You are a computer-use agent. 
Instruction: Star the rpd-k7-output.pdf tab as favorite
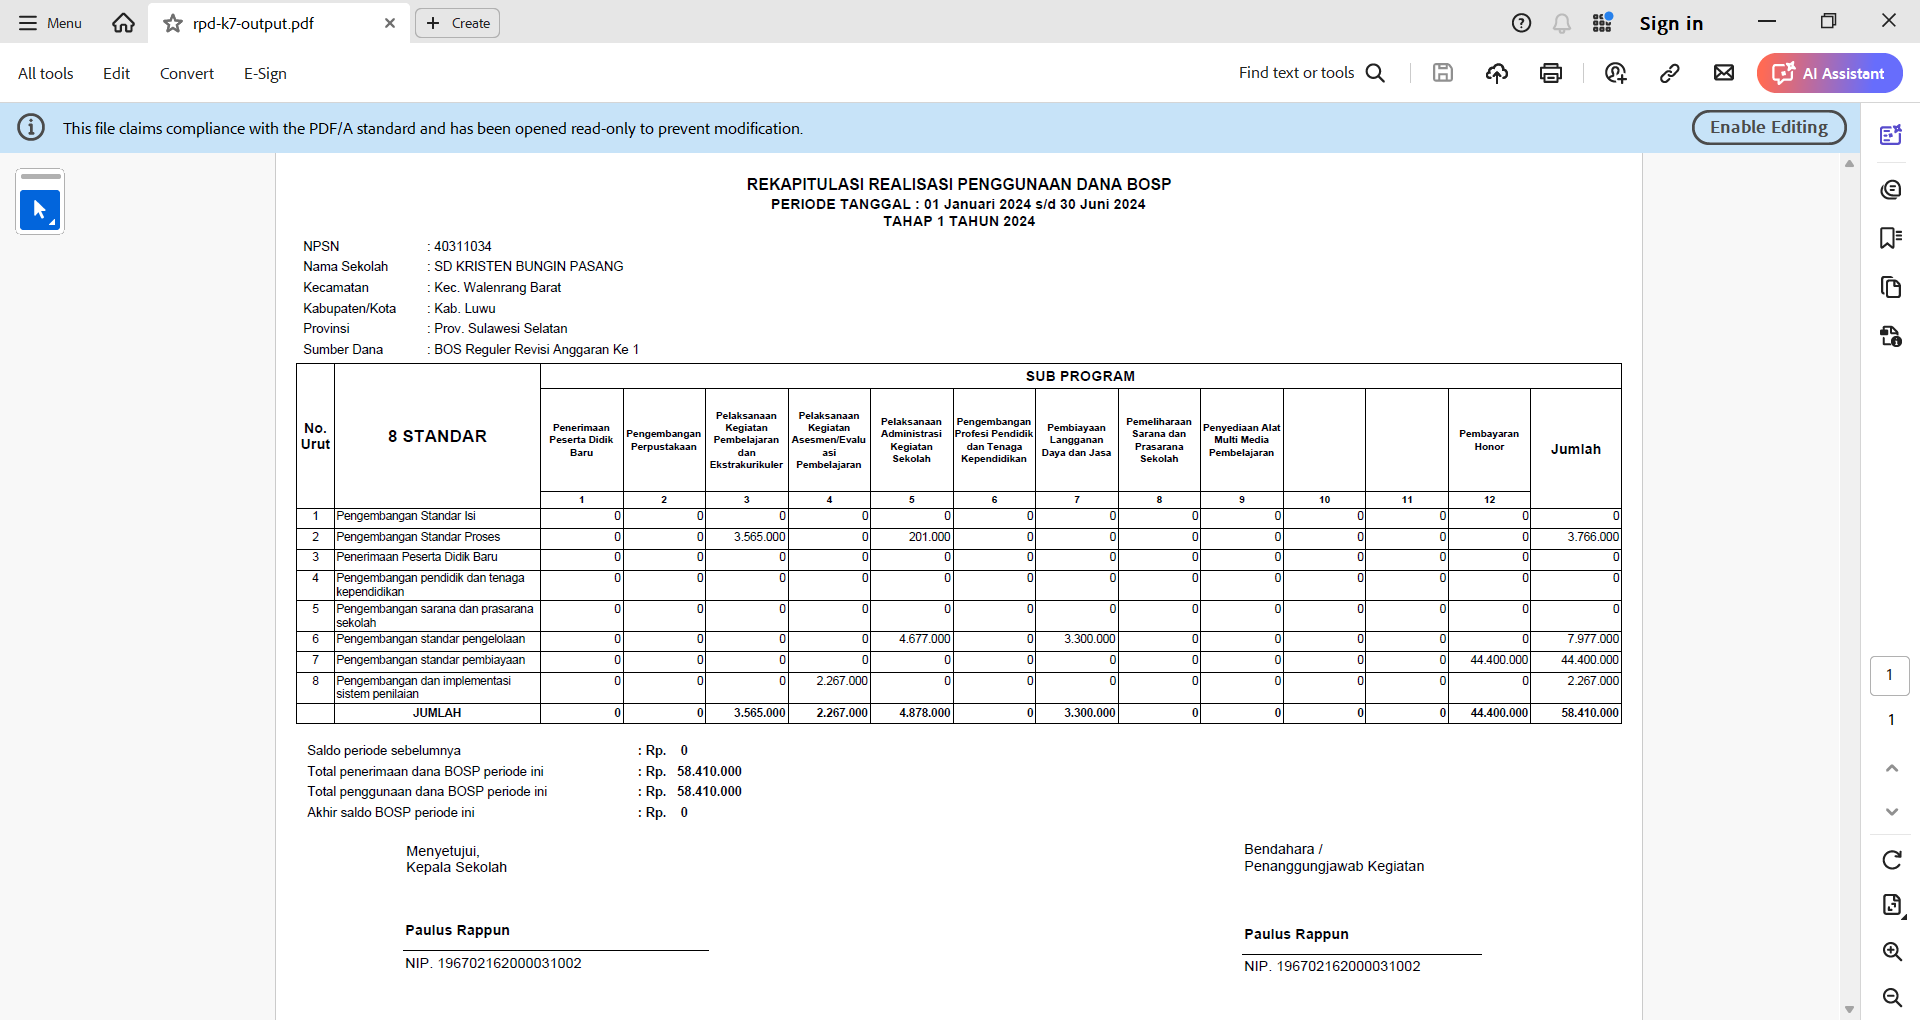click(173, 23)
